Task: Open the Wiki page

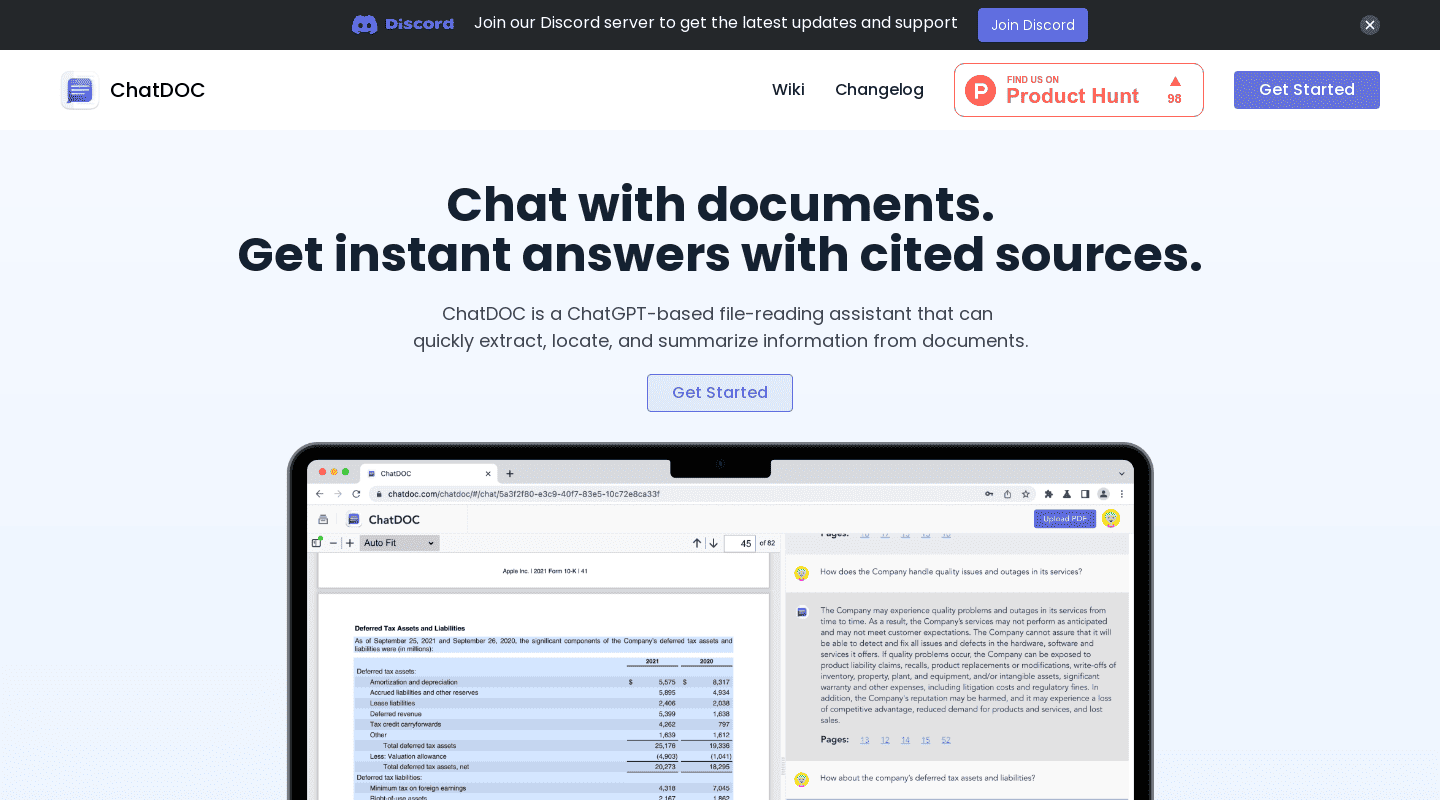Action: pyautogui.click(x=788, y=90)
